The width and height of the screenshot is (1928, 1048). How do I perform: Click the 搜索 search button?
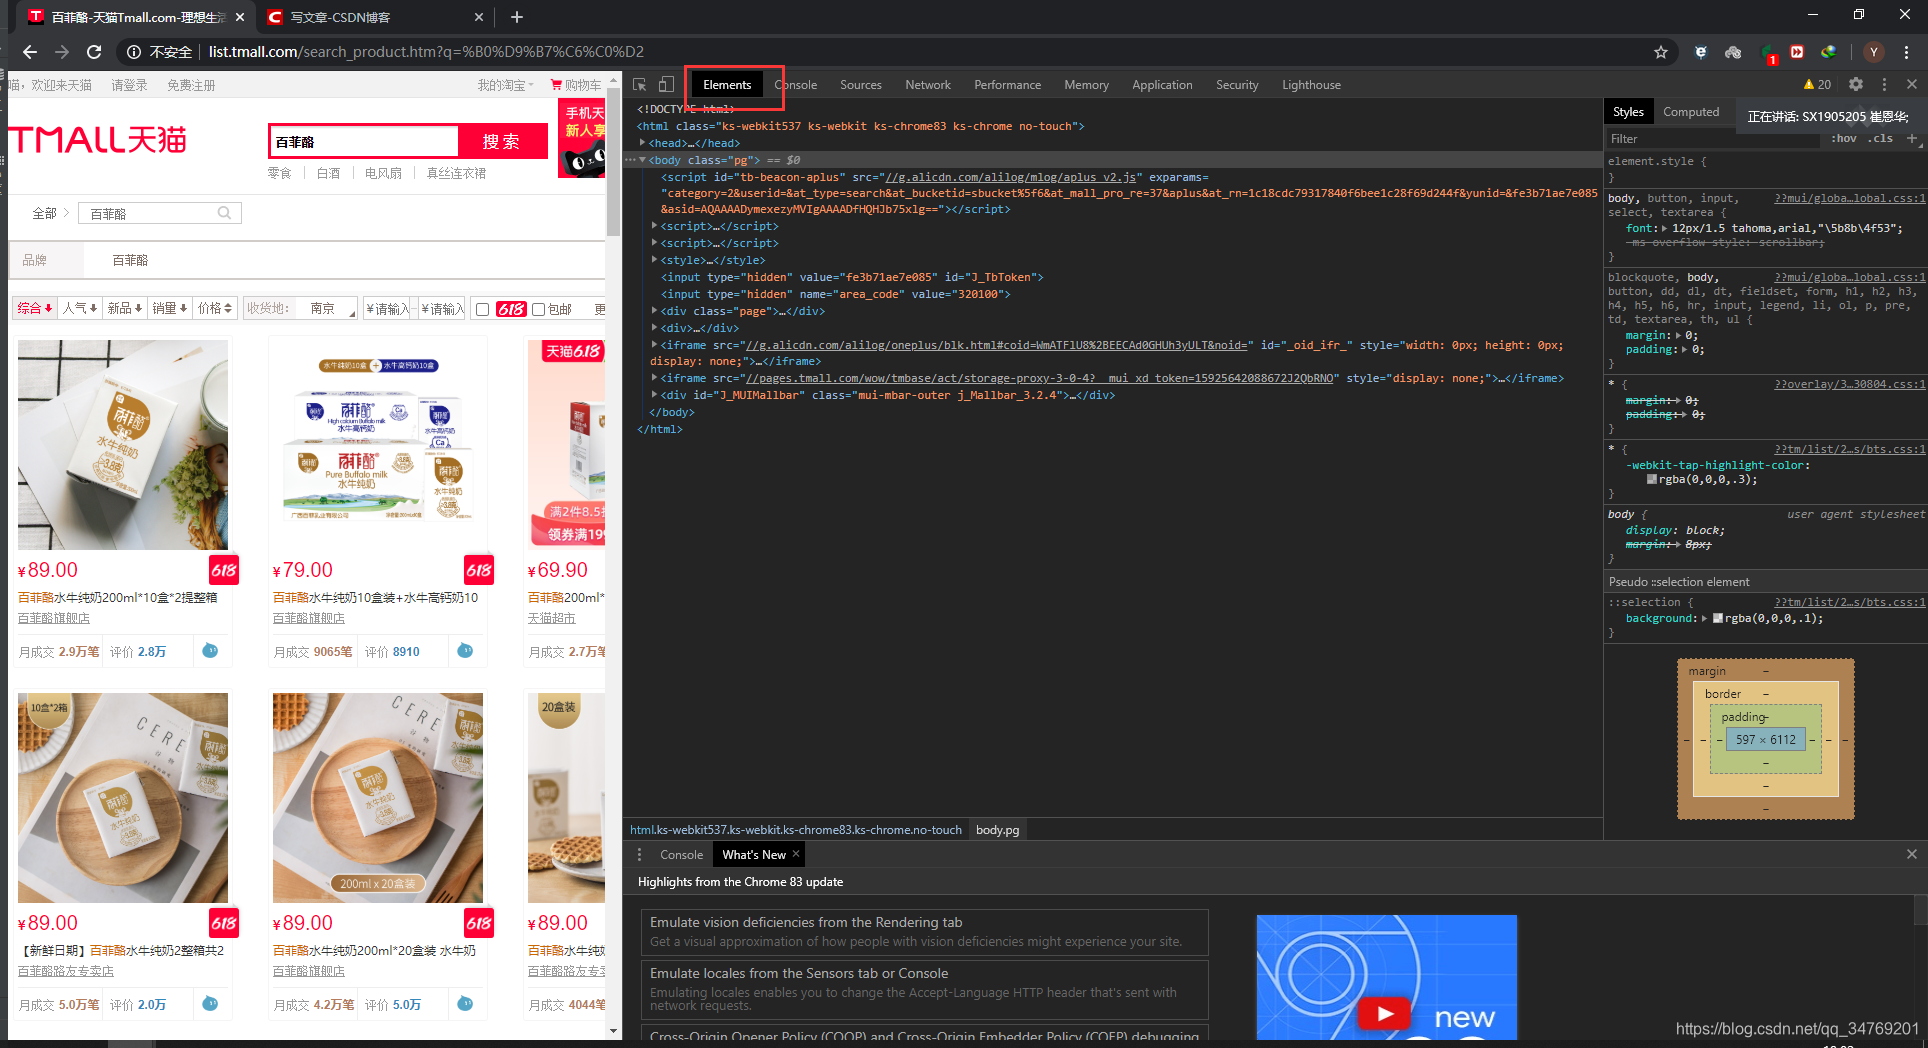502,141
